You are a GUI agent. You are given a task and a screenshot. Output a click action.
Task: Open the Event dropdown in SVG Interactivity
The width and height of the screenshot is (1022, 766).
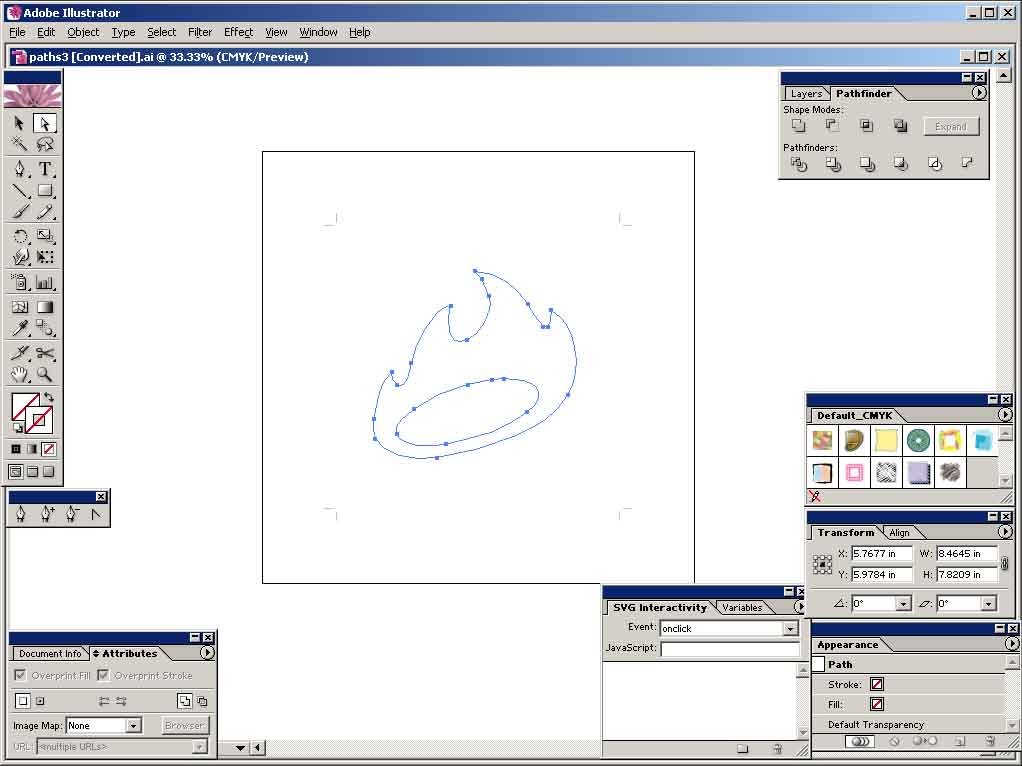point(791,628)
